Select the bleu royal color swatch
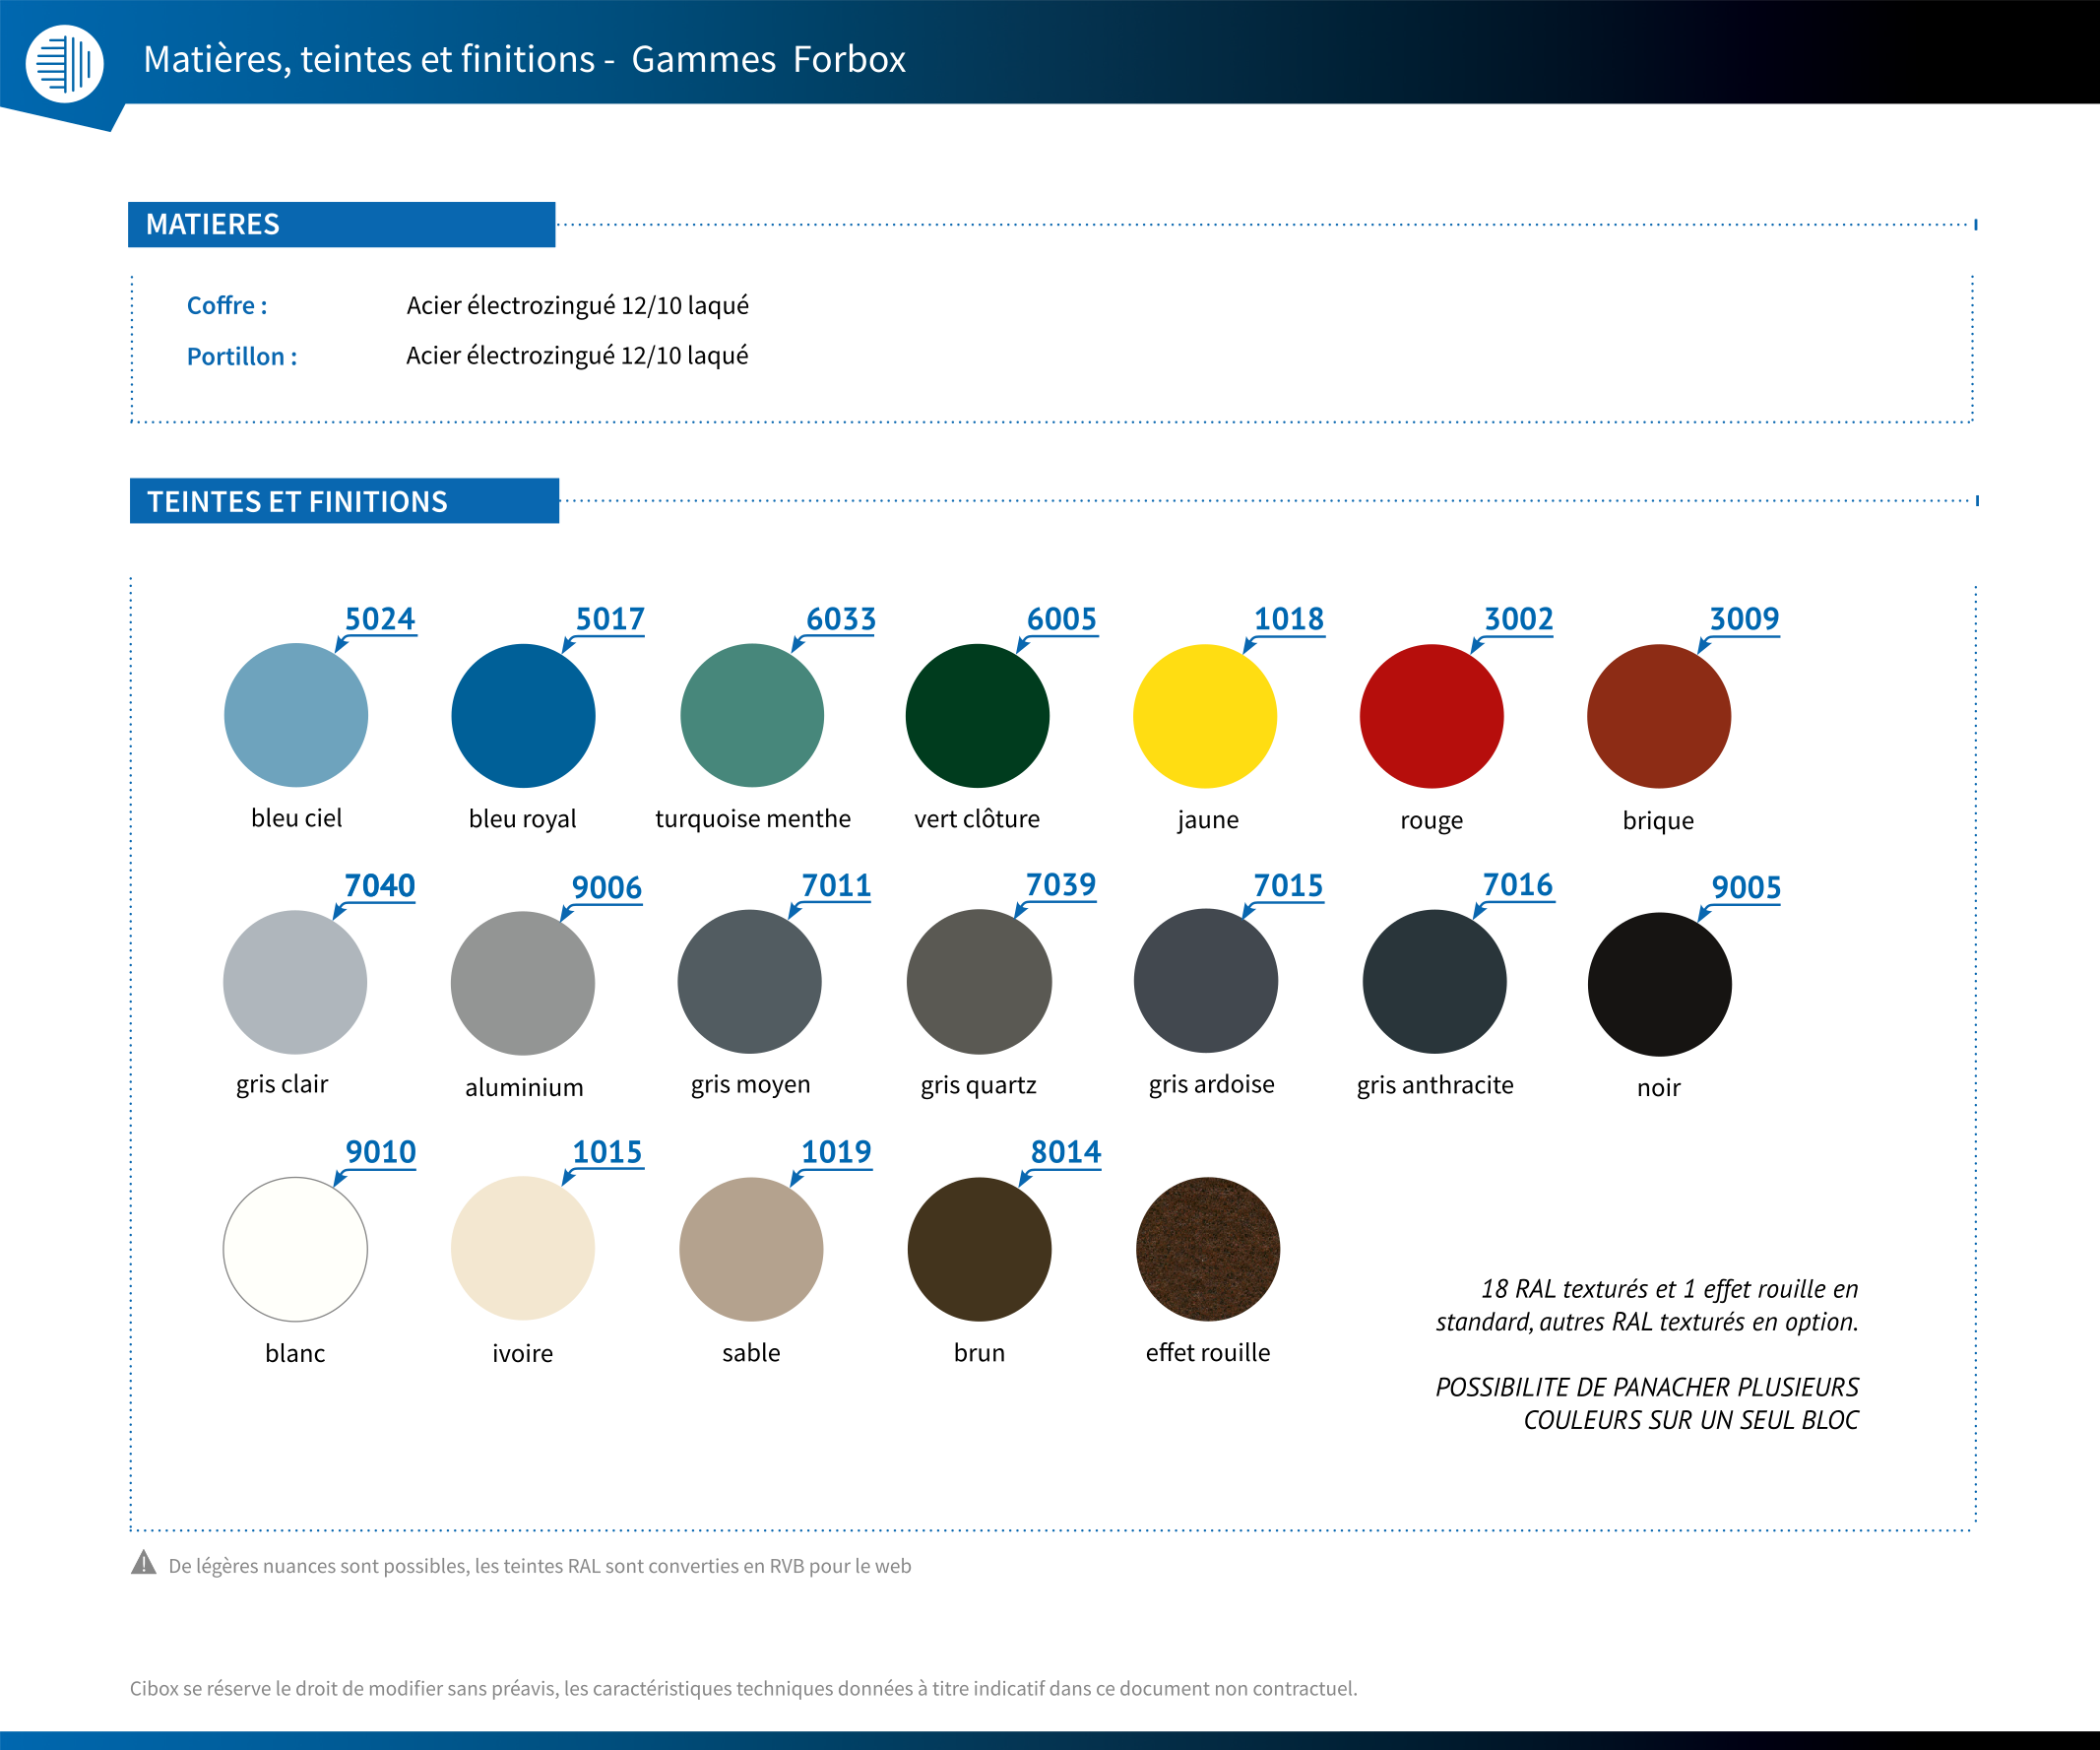This screenshot has height=1750, width=2100. [x=523, y=716]
